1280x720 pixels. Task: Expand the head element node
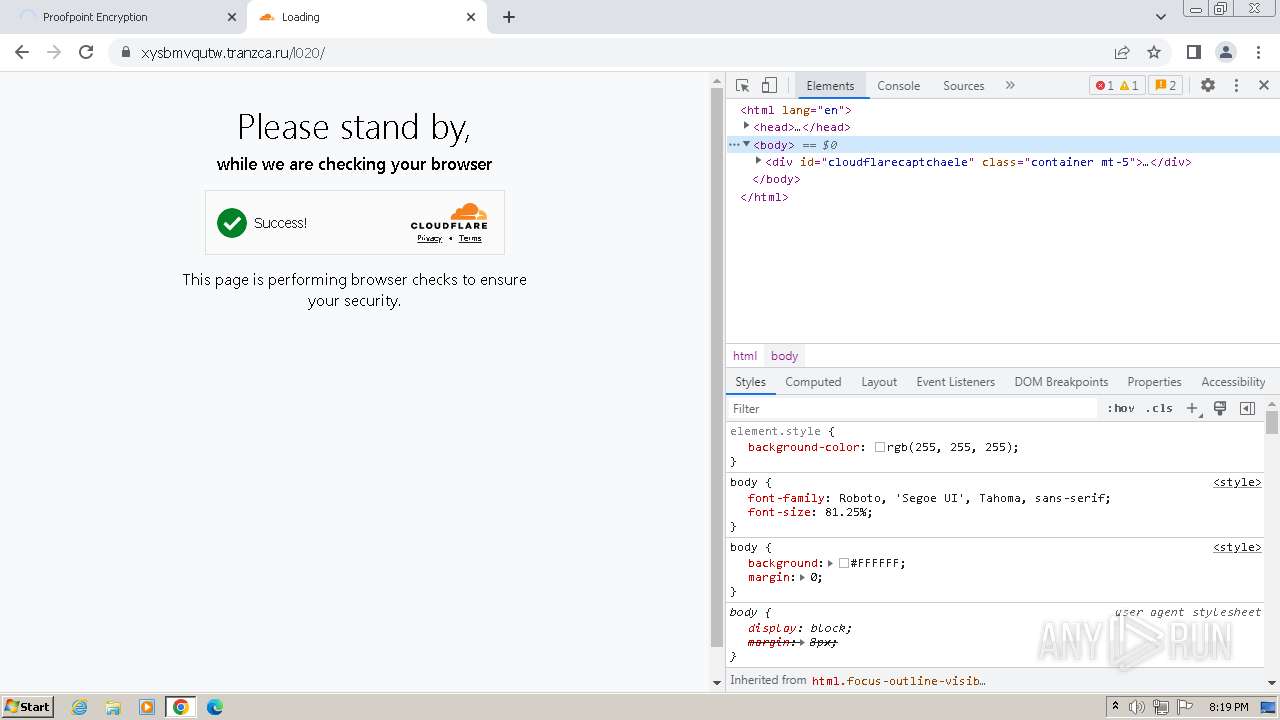coord(746,126)
